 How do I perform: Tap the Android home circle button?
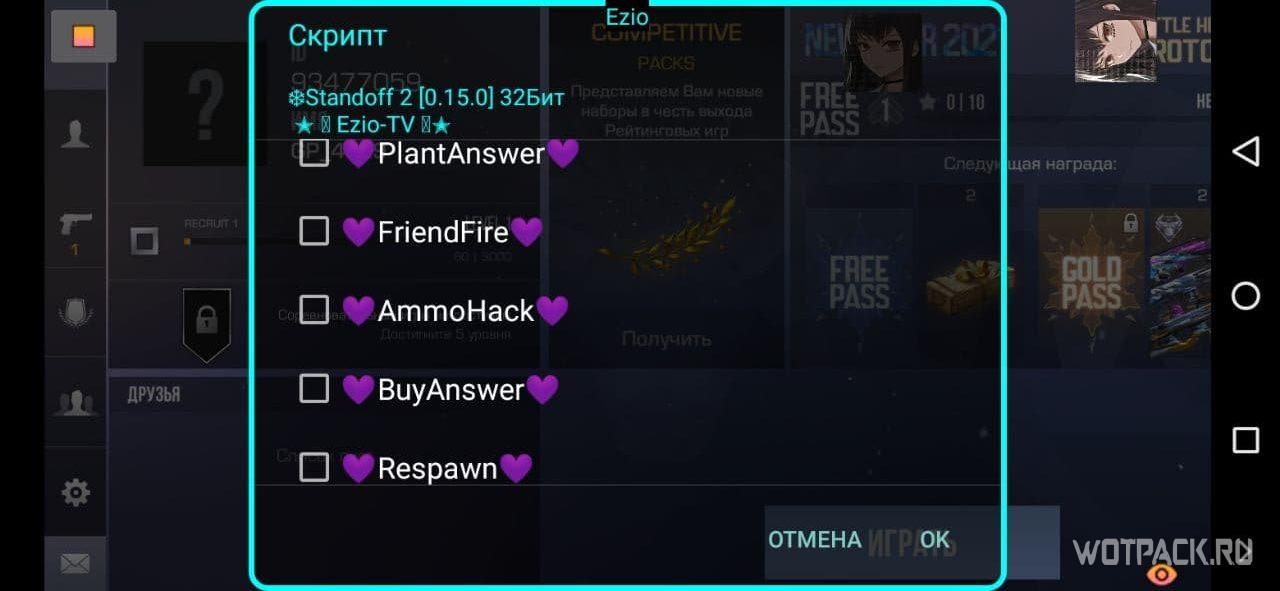click(x=1245, y=296)
